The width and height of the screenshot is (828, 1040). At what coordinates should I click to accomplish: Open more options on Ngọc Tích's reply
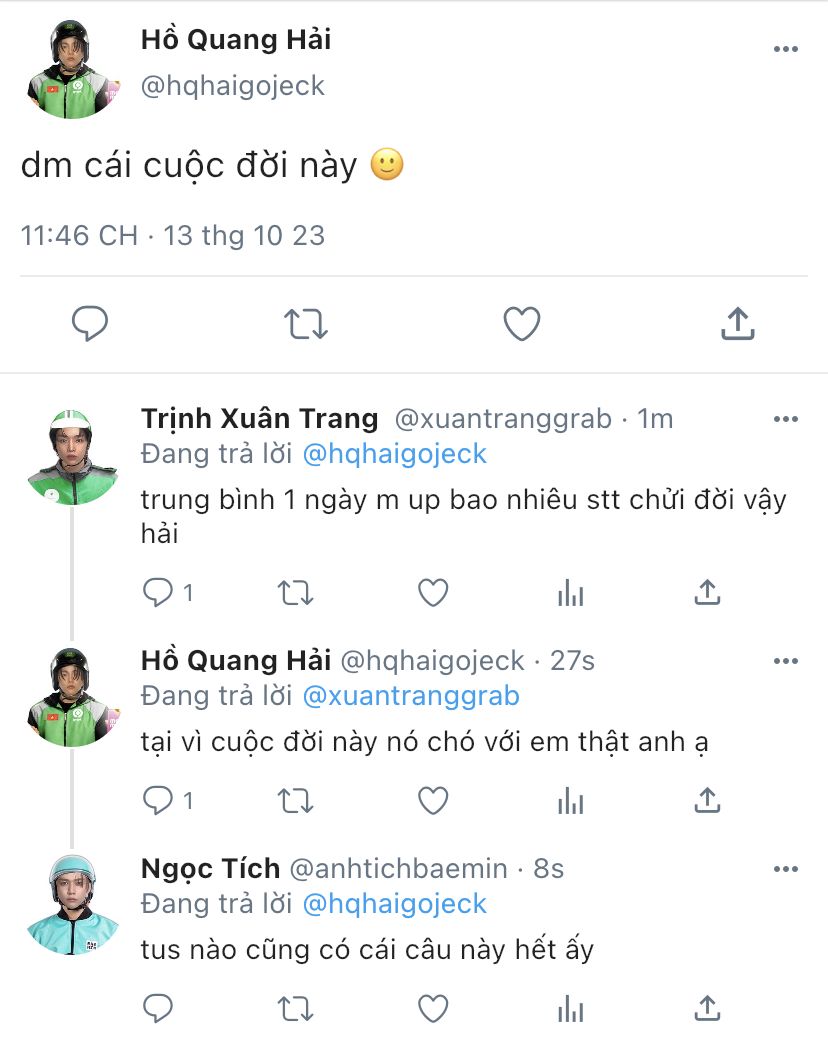(x=786, y=869)
